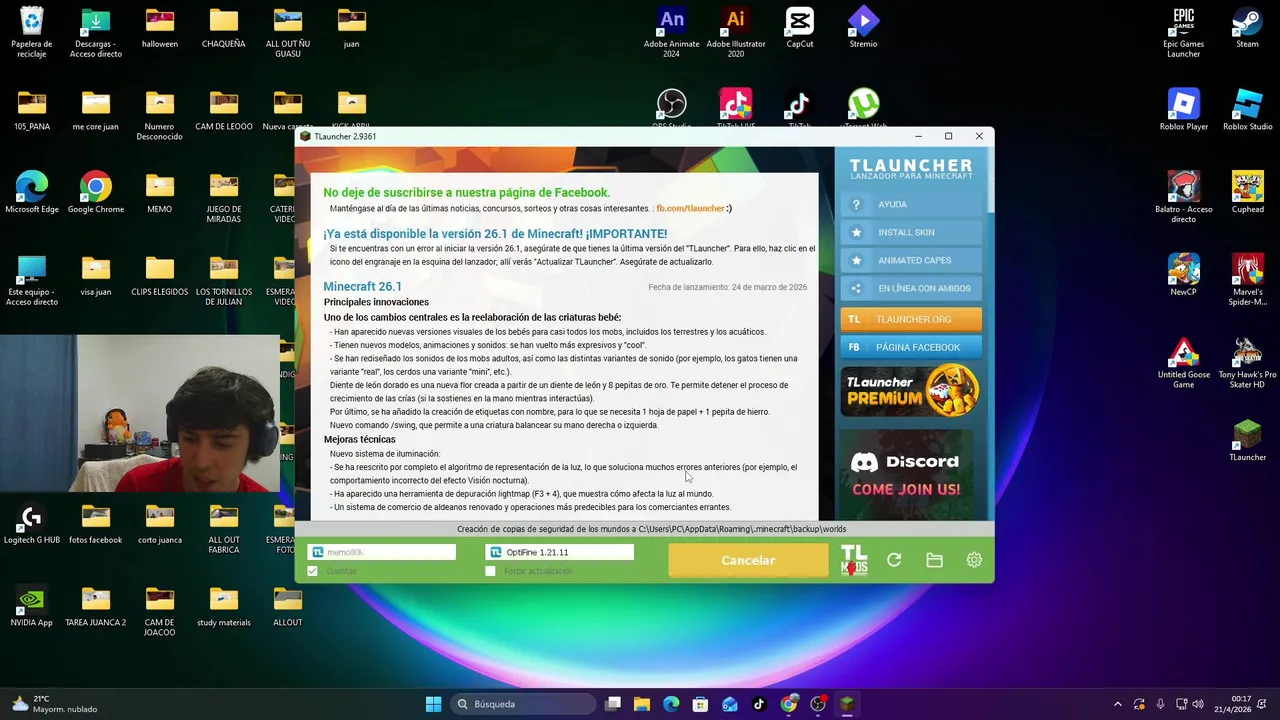Open the weather widget in taskbar
Screen dimensions: 1280x720
55,704
